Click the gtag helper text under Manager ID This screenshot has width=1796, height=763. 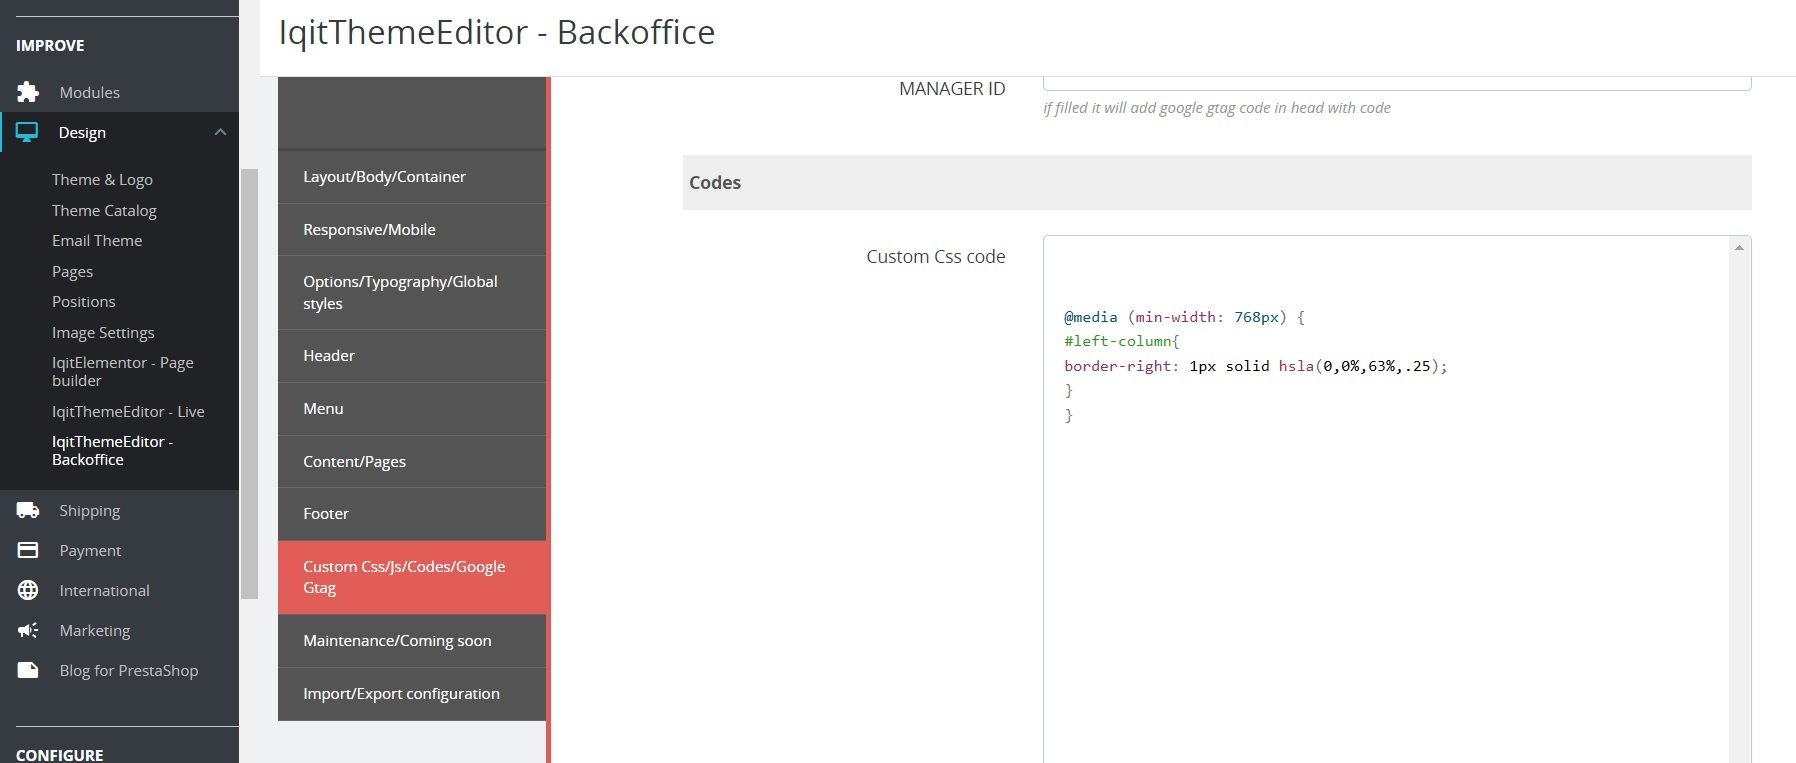[1217, 108]
